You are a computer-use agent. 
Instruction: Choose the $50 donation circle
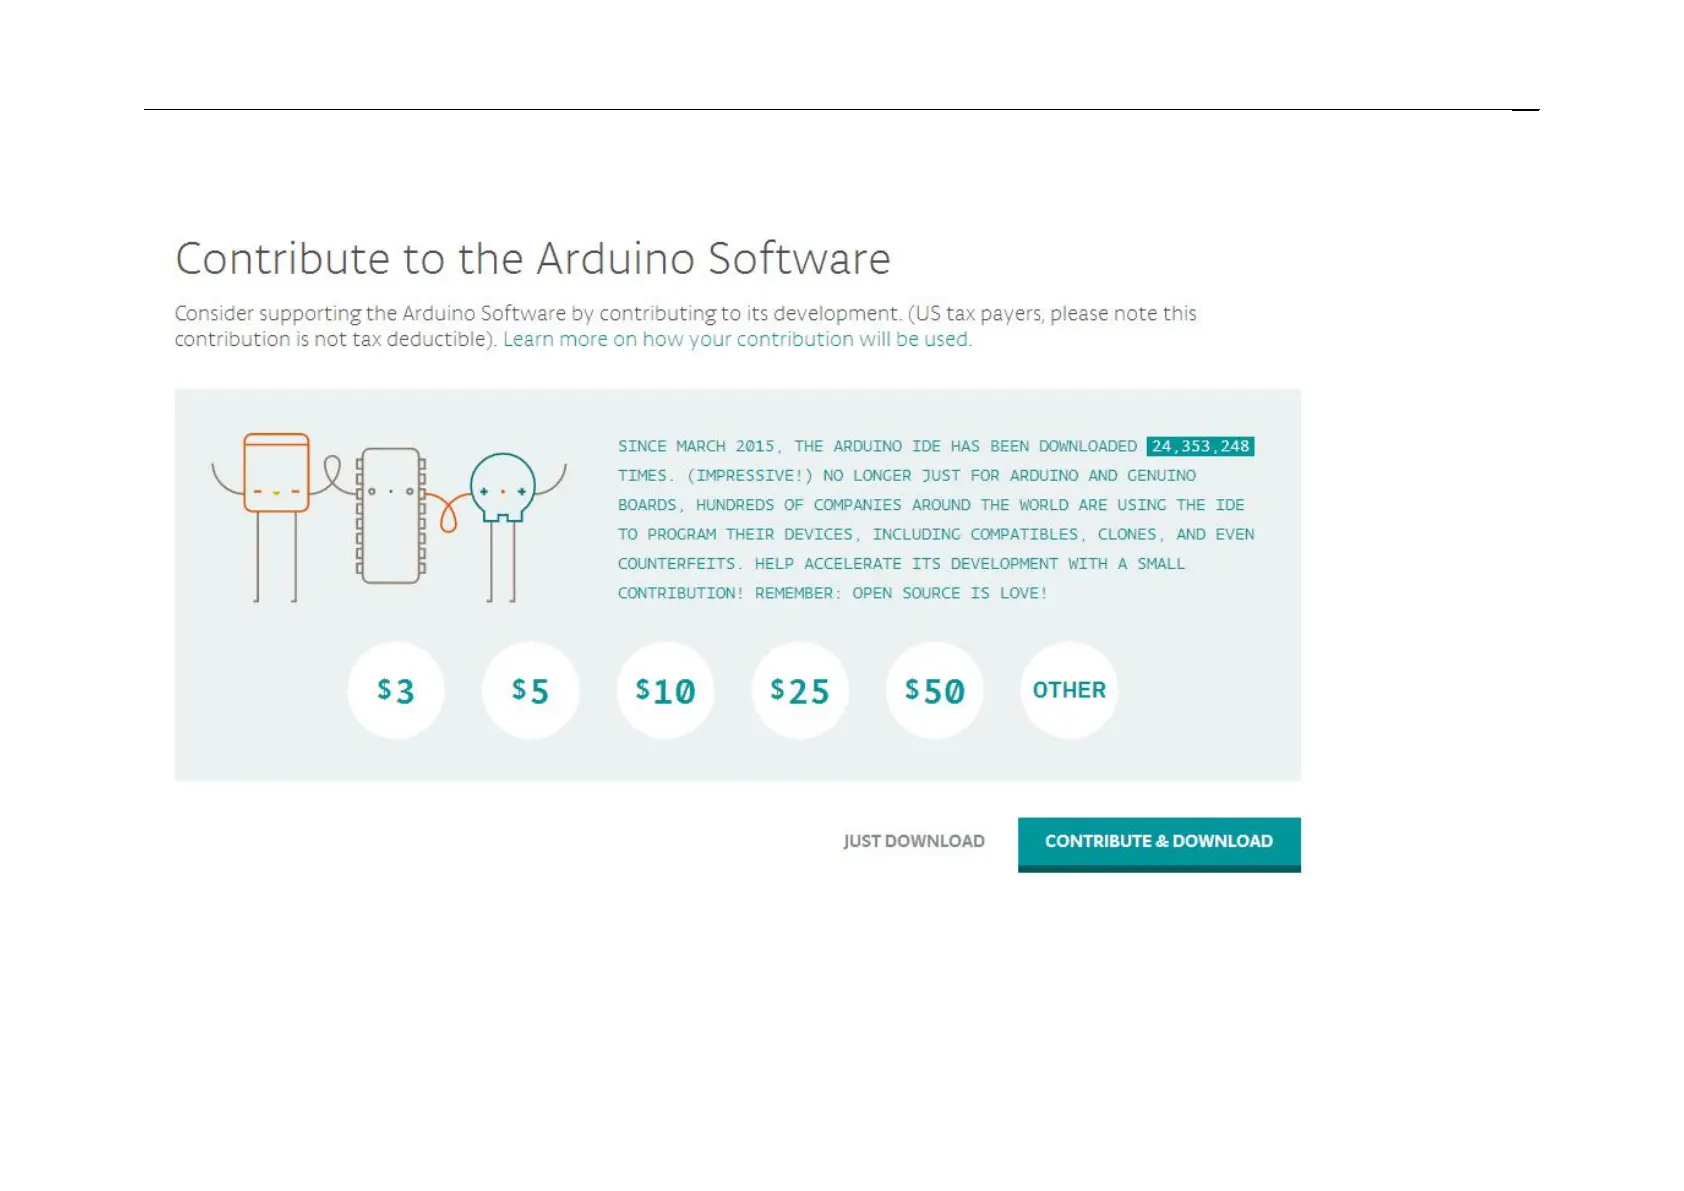(x=935, y=690)
